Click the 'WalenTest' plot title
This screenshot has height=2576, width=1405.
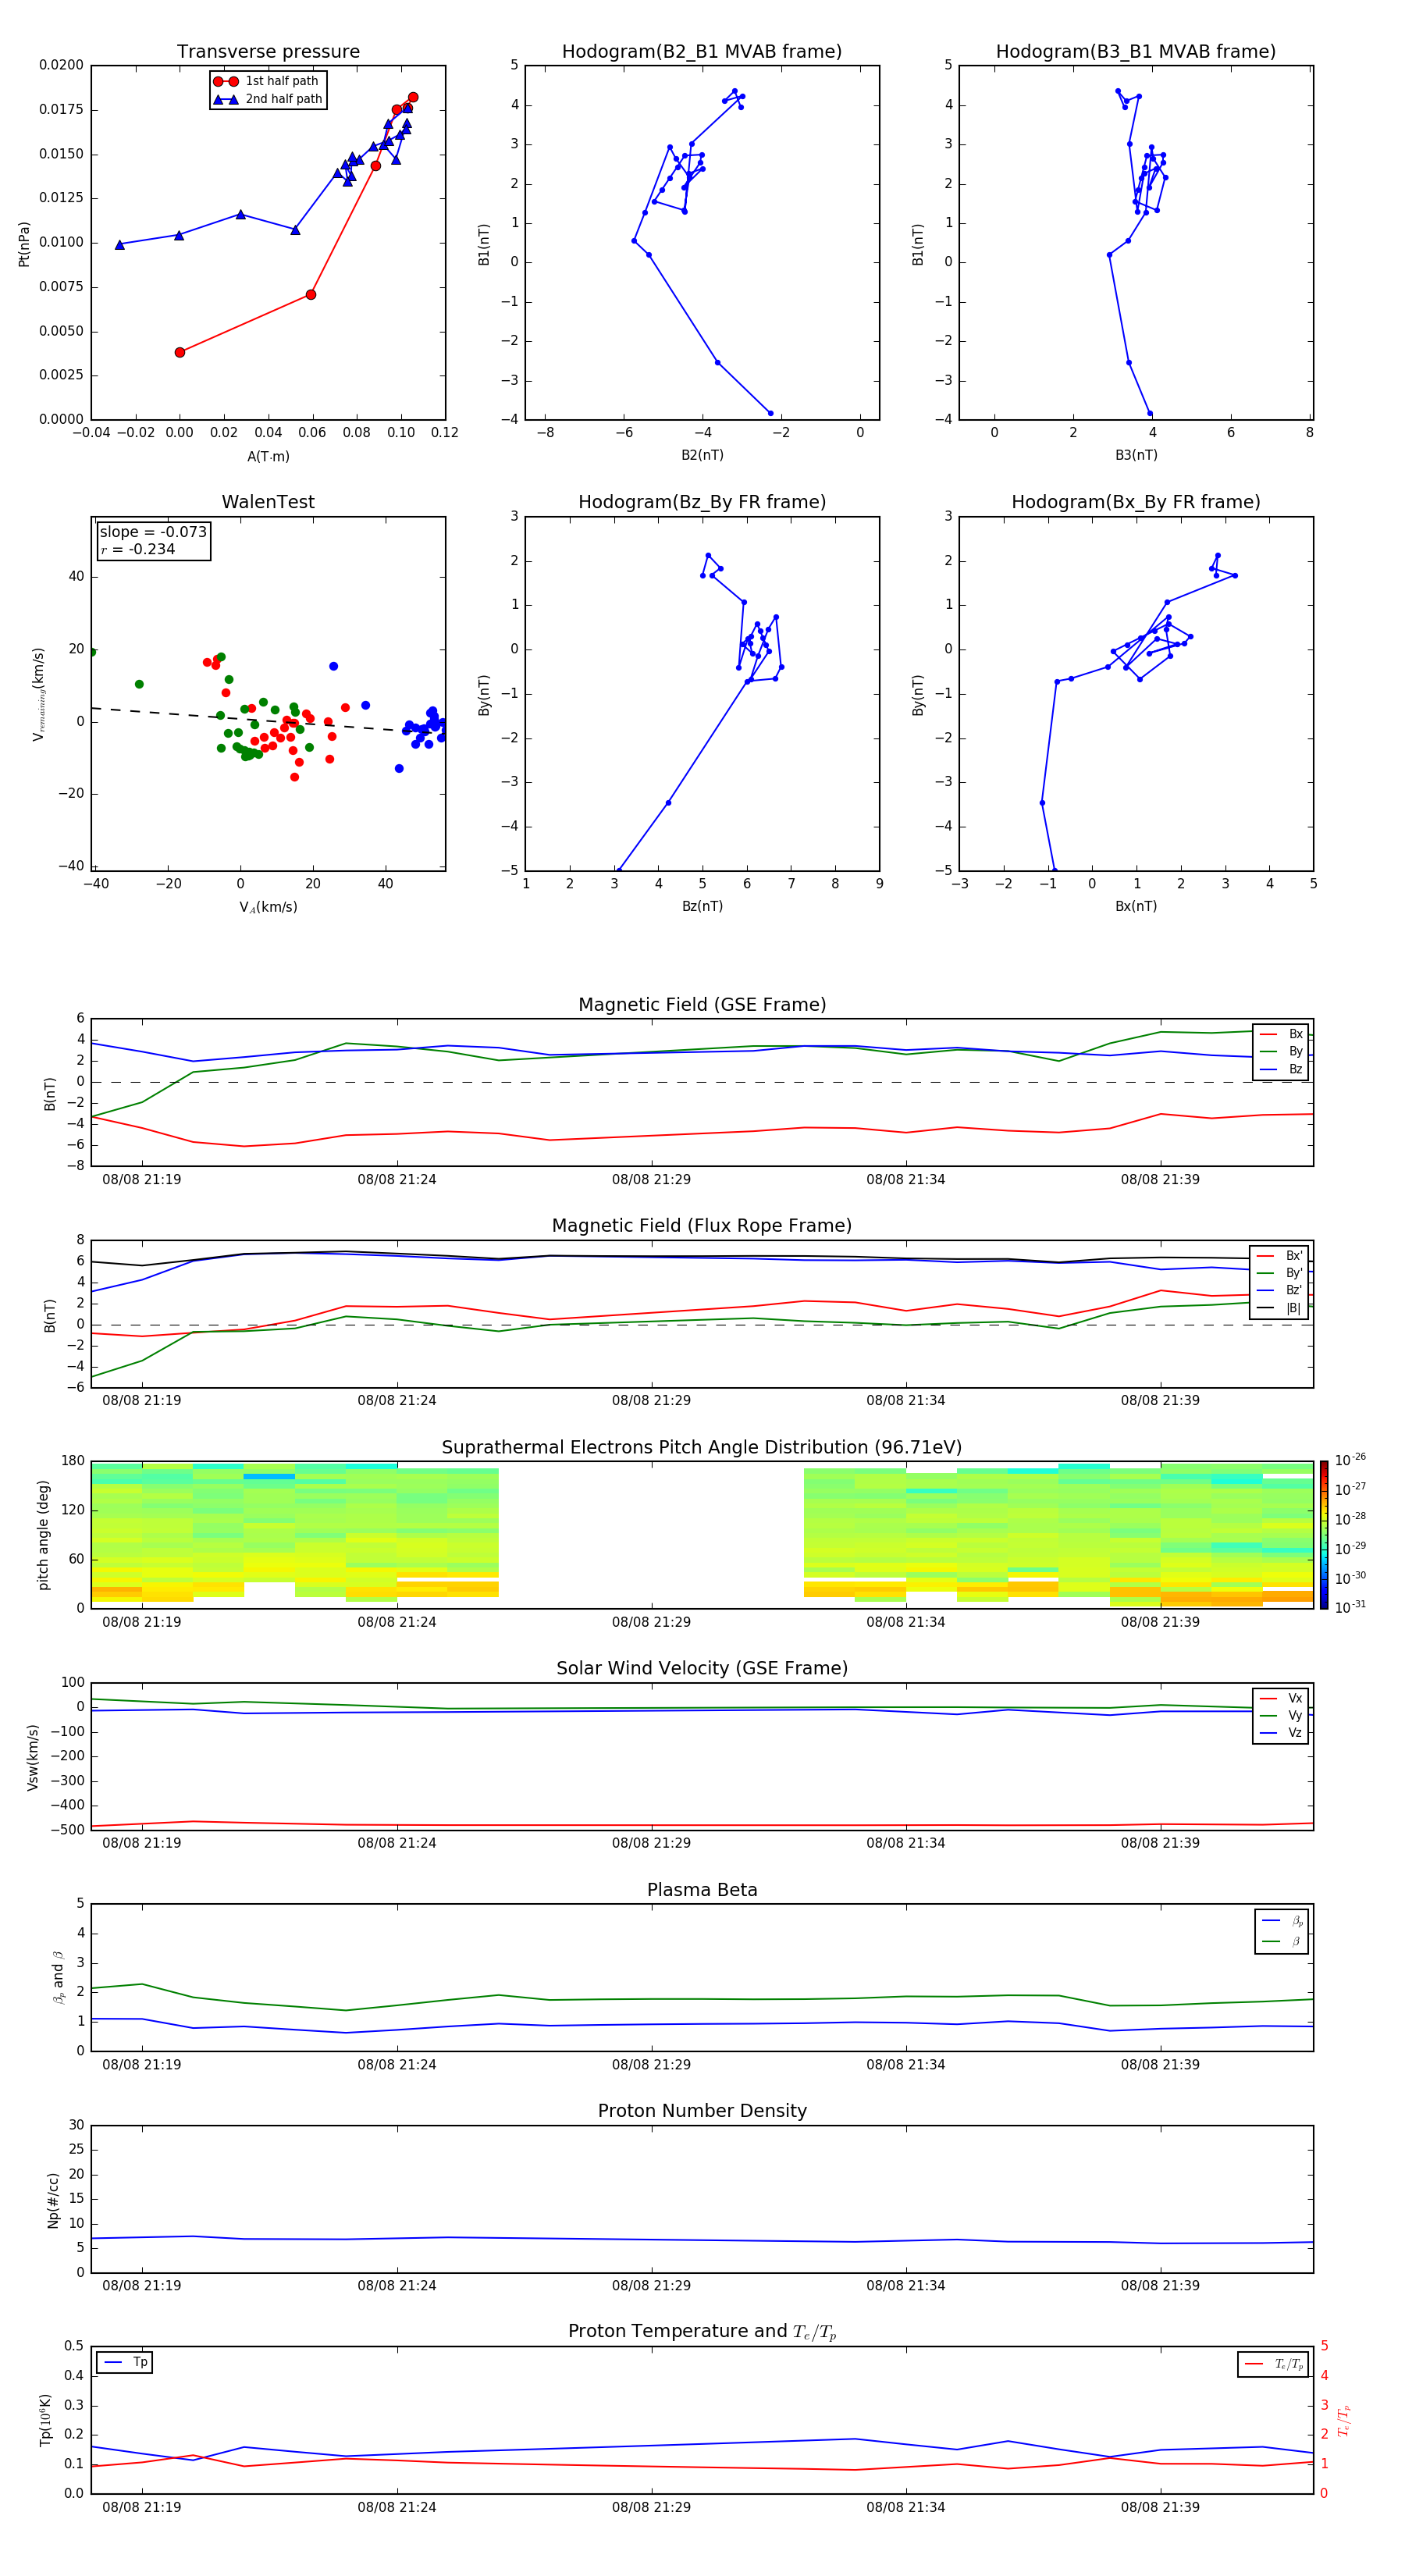[268, 502]
